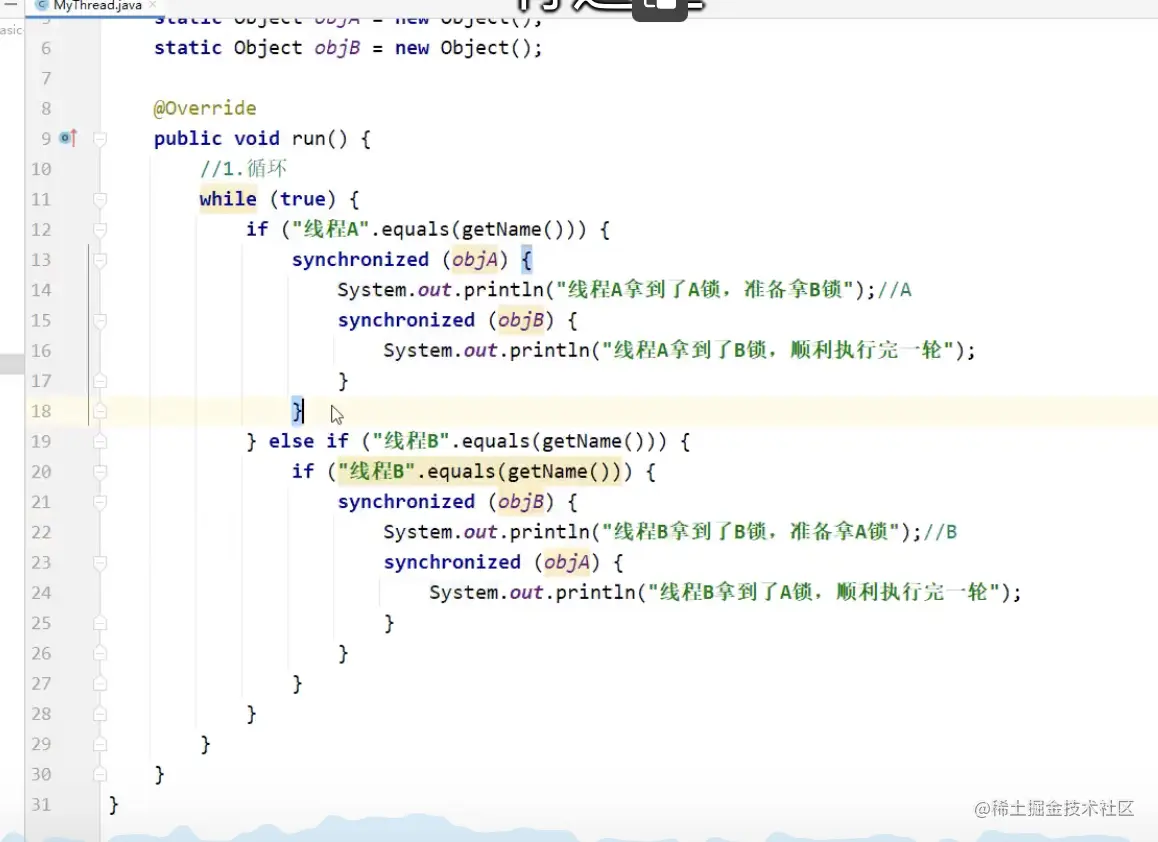This screenshot has height=842, width=1158.
Task: Close the MyThread.java tab
Action: [x=153, y=4]
